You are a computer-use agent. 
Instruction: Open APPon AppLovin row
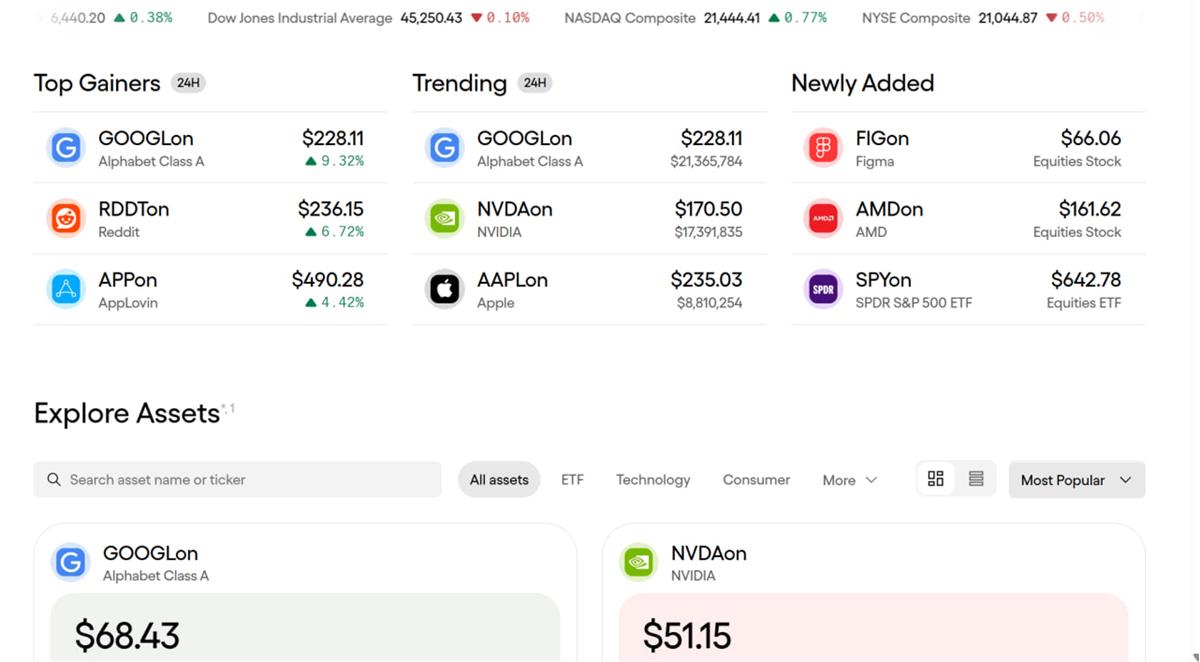210,290
